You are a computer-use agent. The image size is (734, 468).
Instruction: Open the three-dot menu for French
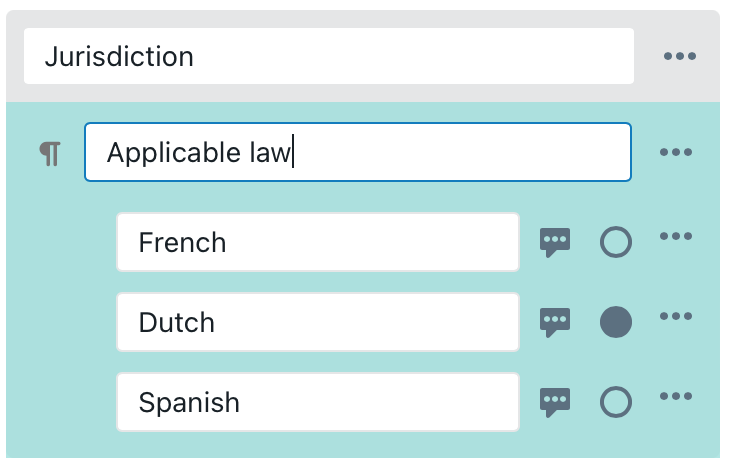click(676, 237)
